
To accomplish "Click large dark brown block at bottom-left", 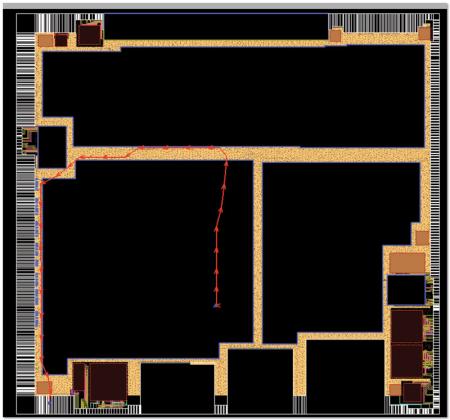I will point(108,381).
